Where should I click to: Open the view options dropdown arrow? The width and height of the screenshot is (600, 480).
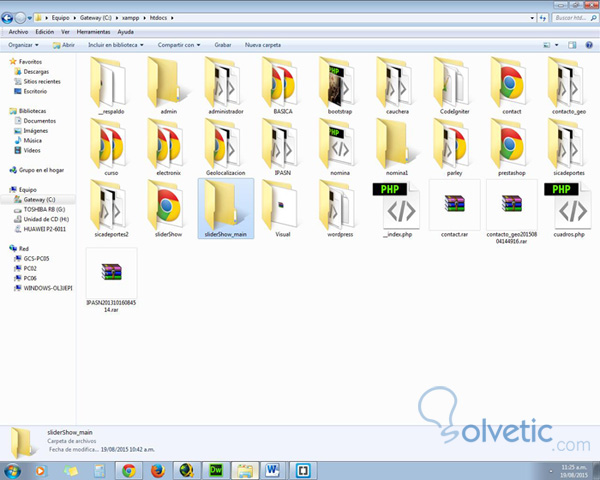[557, 45]
